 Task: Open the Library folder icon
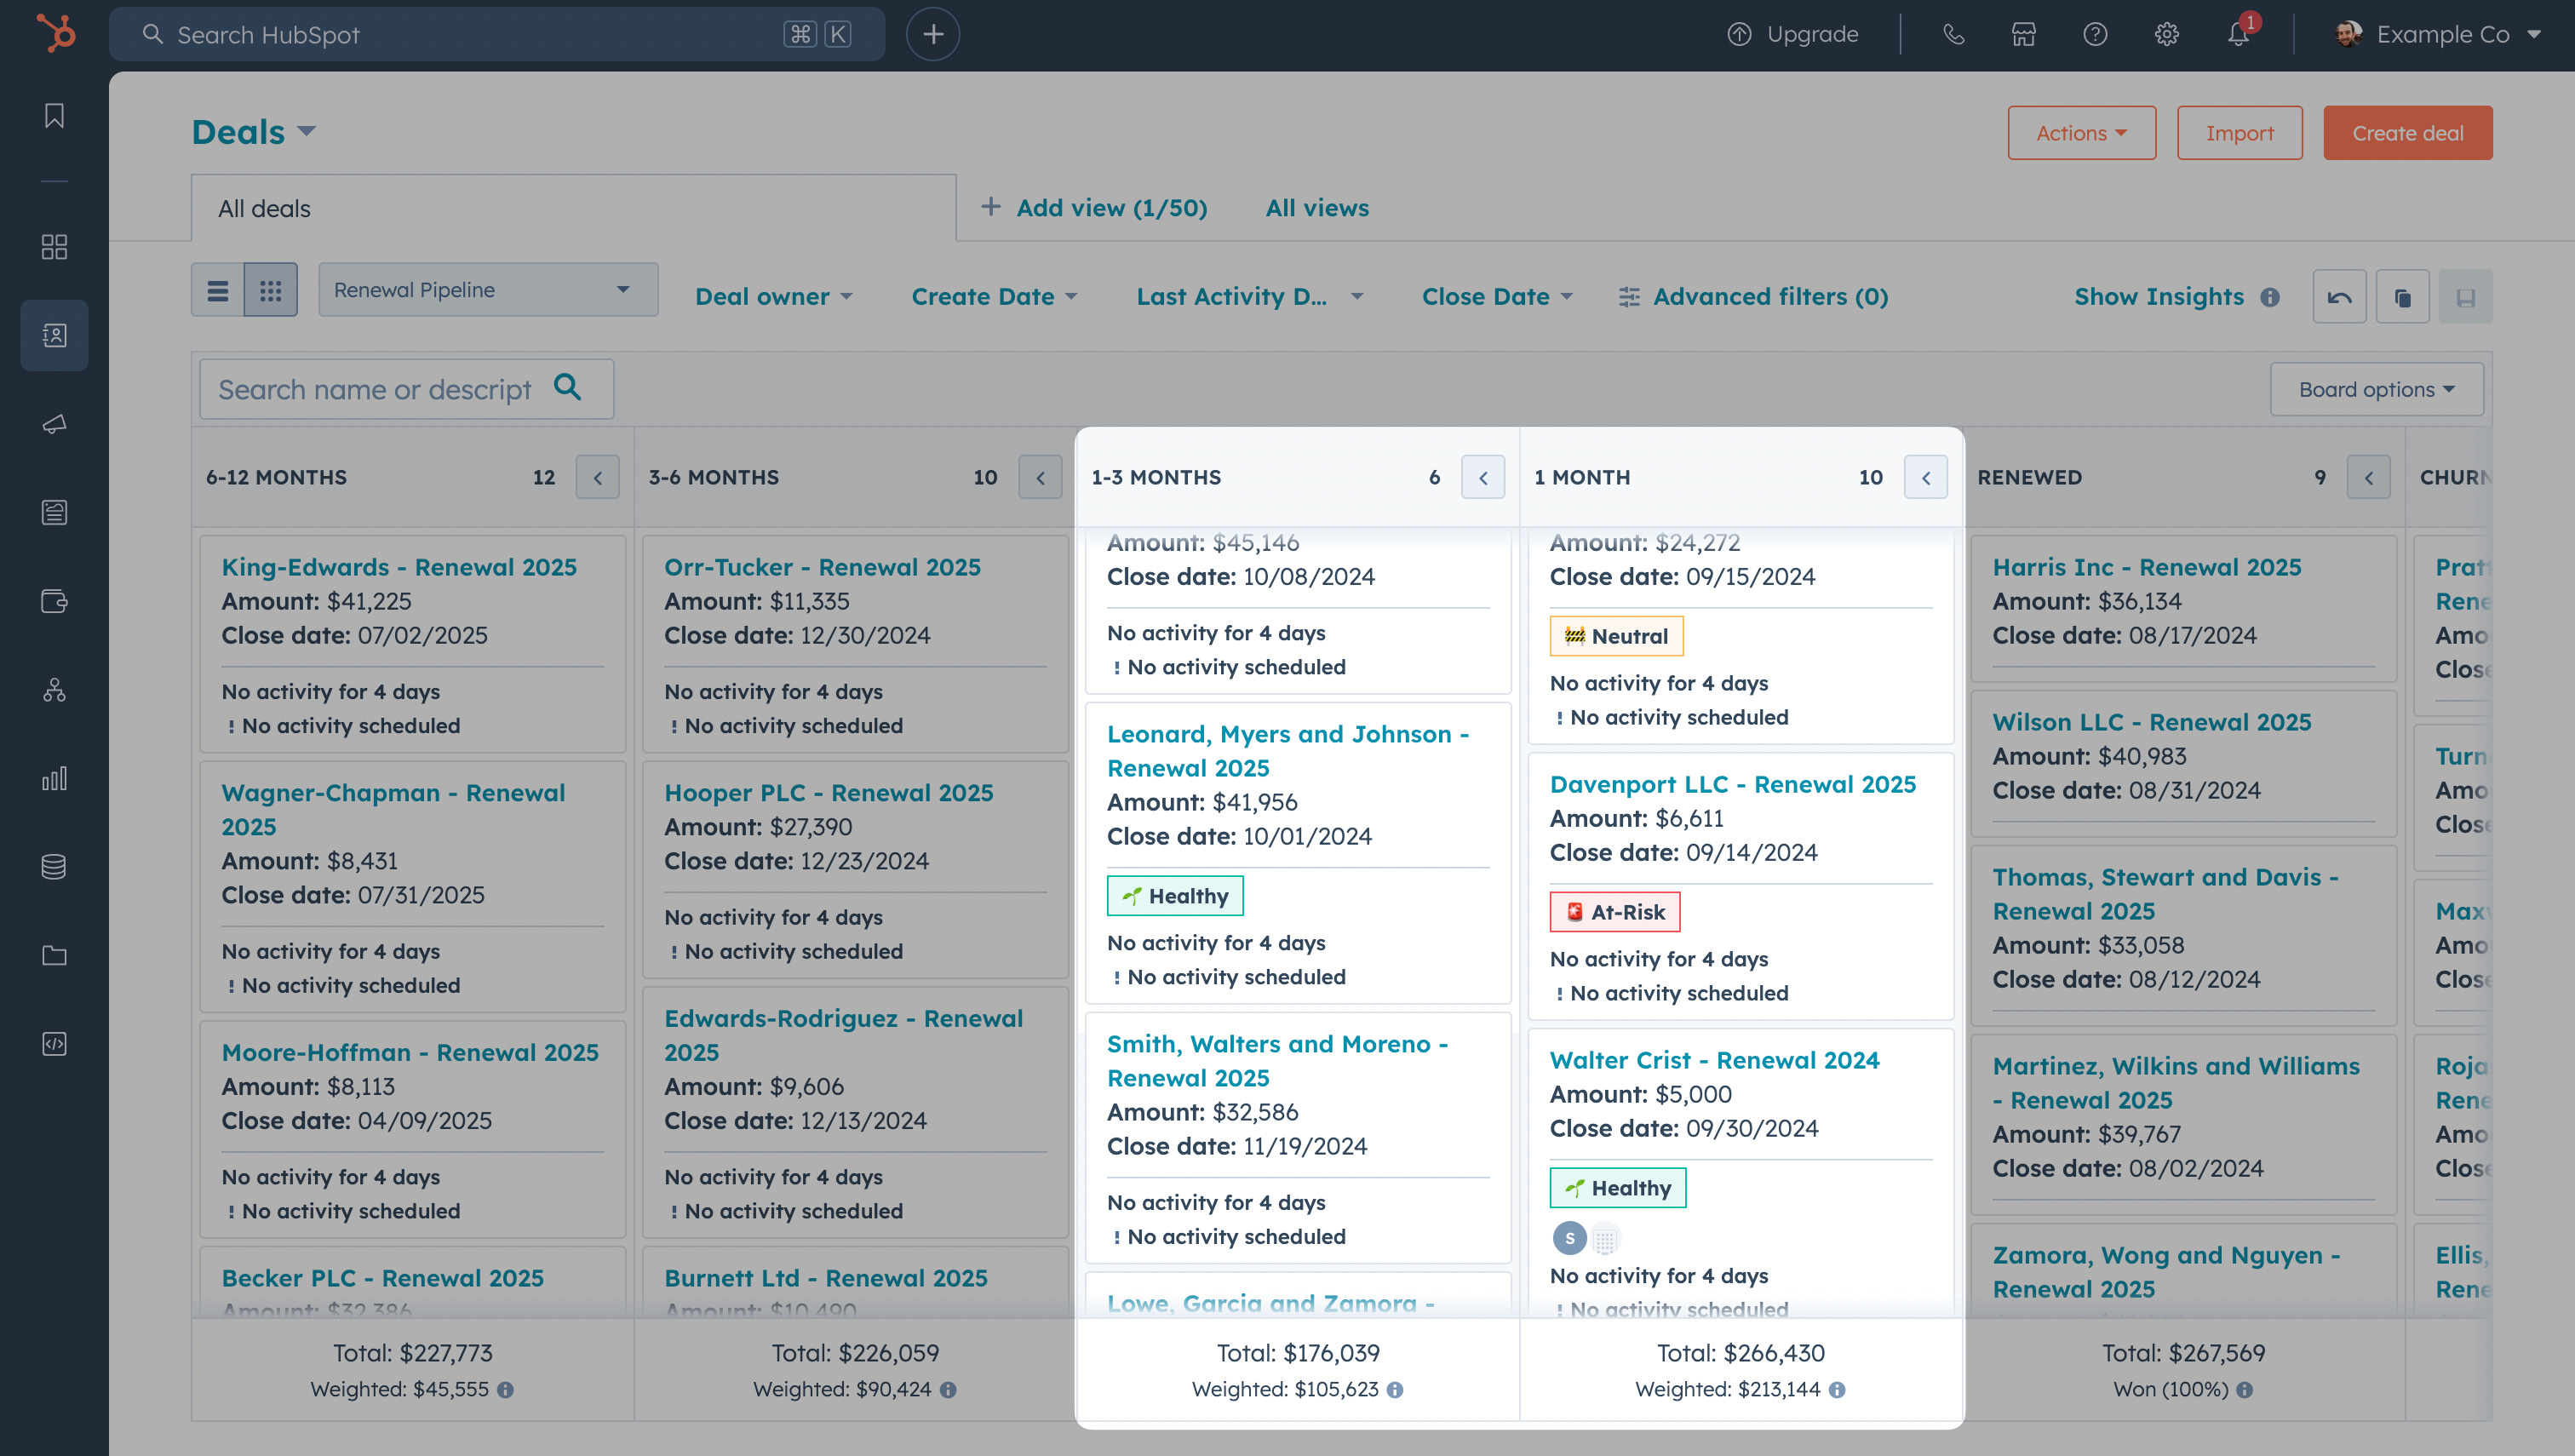54,955
